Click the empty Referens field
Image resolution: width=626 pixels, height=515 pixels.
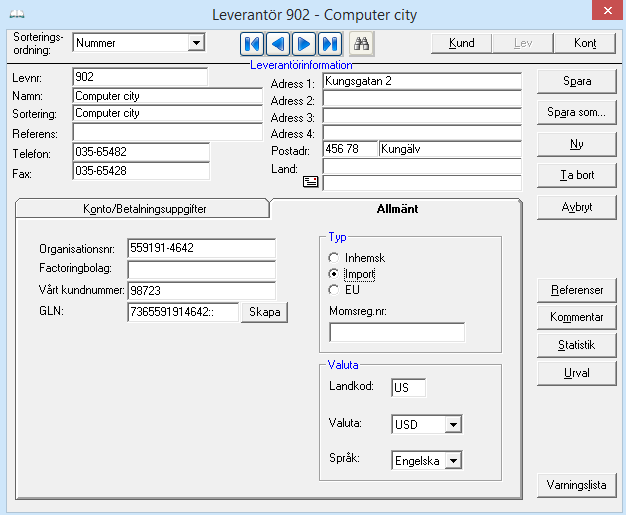coord(168,132)
